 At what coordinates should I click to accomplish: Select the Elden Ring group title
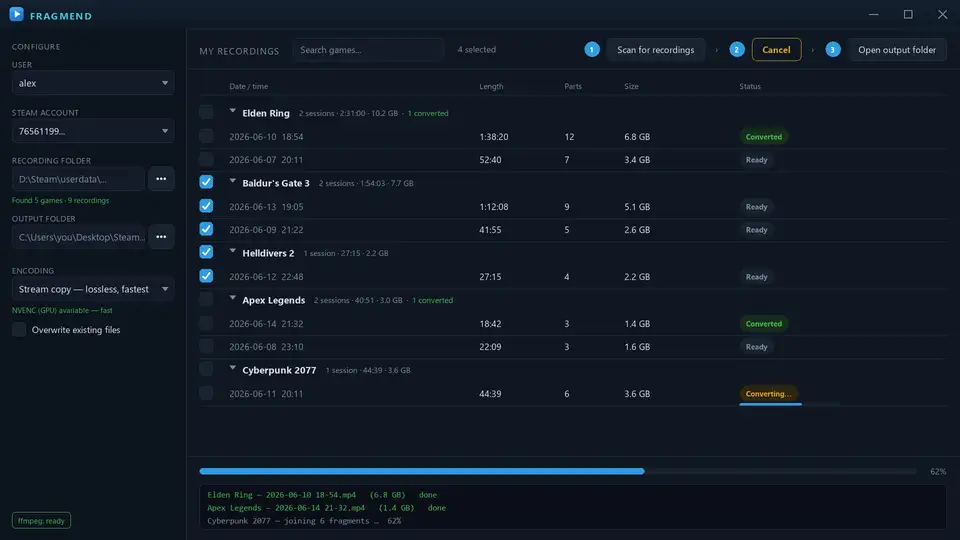click(266, 113)
